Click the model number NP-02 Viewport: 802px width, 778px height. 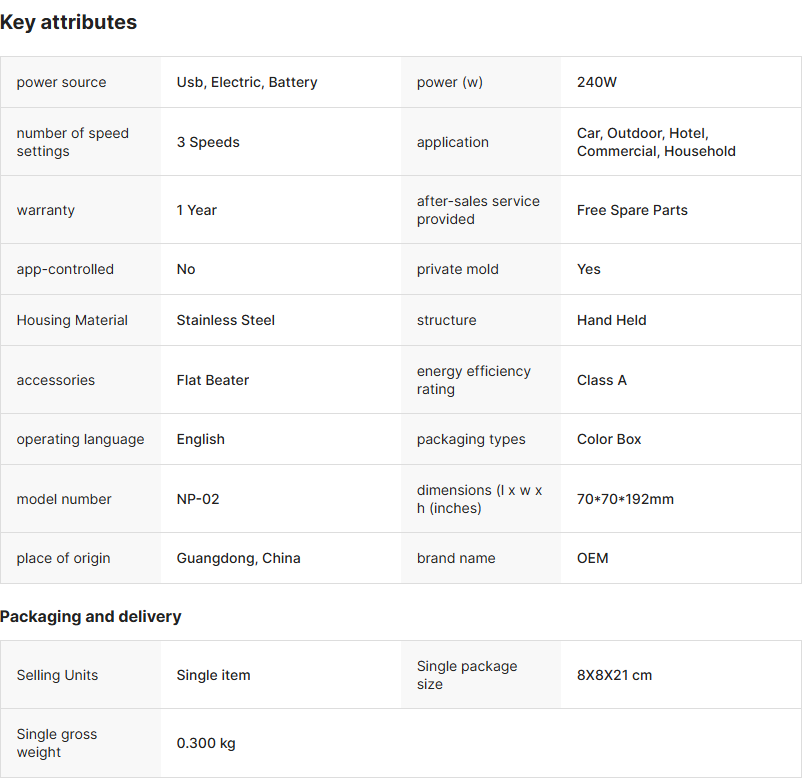click(x=198, y=499)
